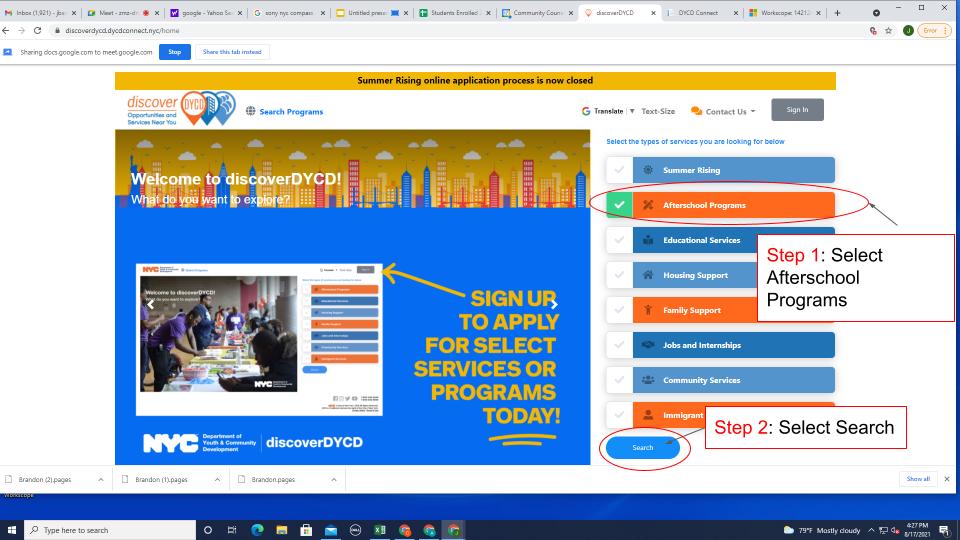Switch to the Gmail Inbox tab
This screenshot has width=960, height=540.
point(40,12)
